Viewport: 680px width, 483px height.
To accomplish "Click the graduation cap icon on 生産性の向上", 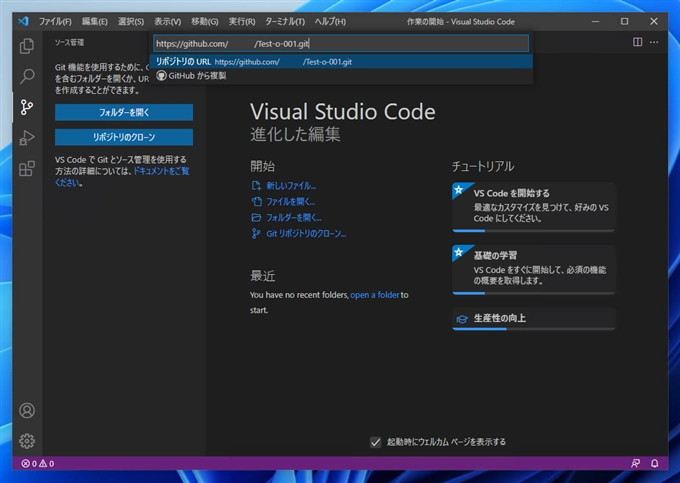I will coord(462,319).
